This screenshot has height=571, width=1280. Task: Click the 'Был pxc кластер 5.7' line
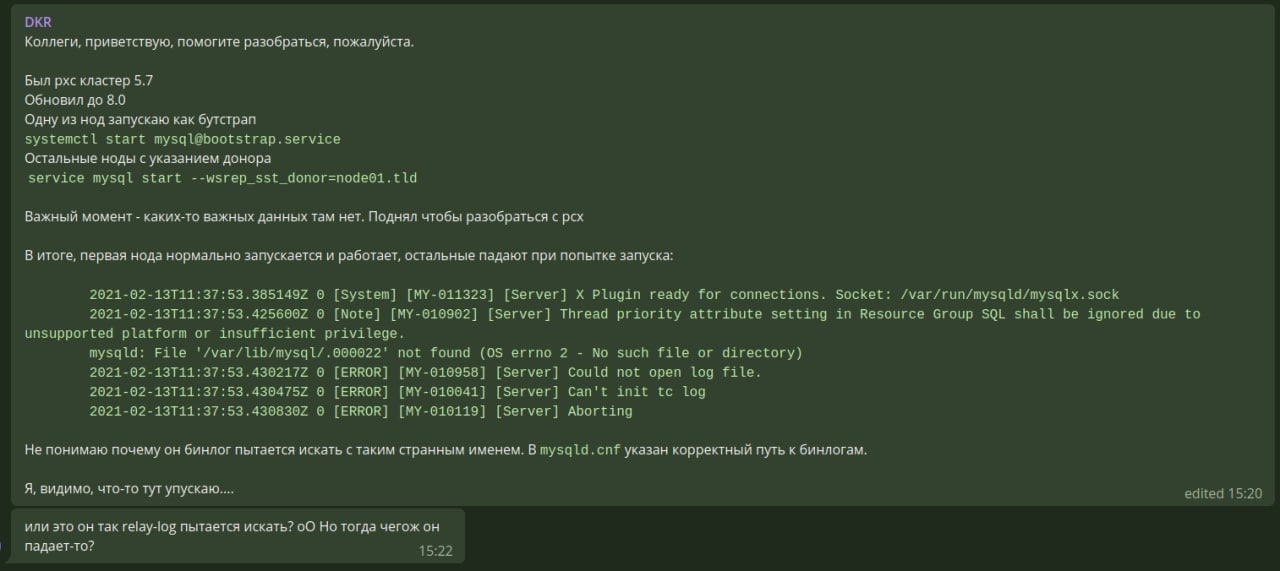coord(89,80)
